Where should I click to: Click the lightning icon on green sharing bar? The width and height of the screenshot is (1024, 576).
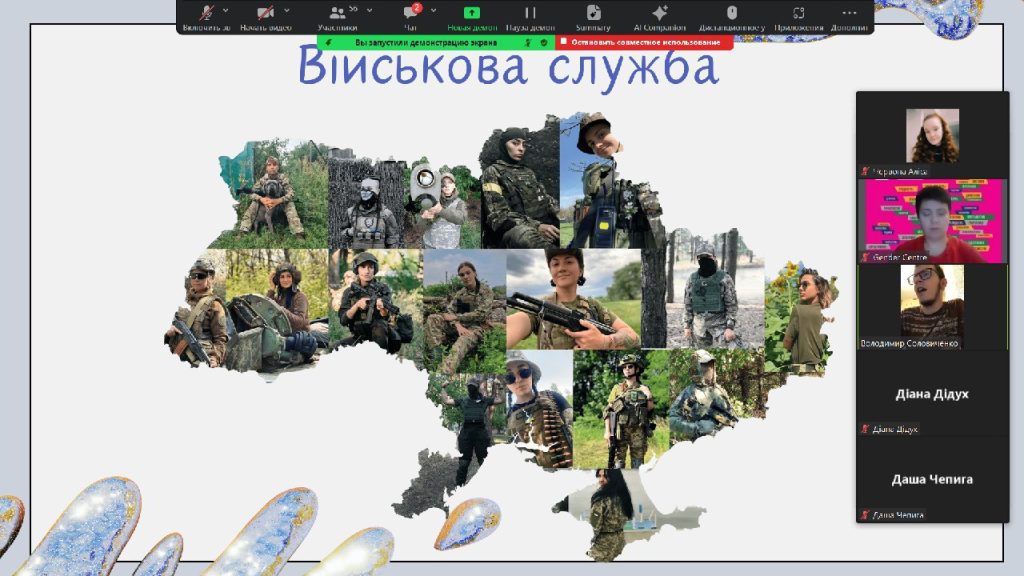[x=328, y=42]
